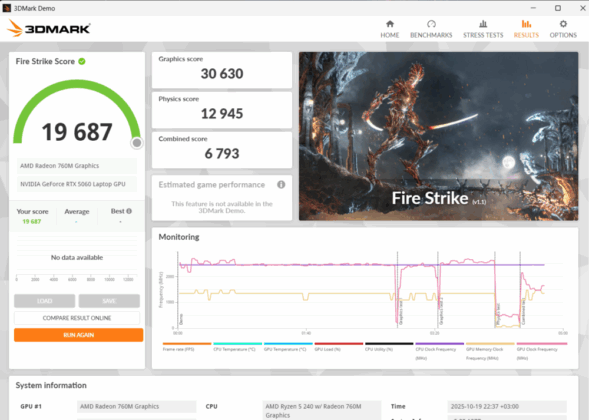
Task: Toggle the GPU Load legend entry
Action: point(338,346)
